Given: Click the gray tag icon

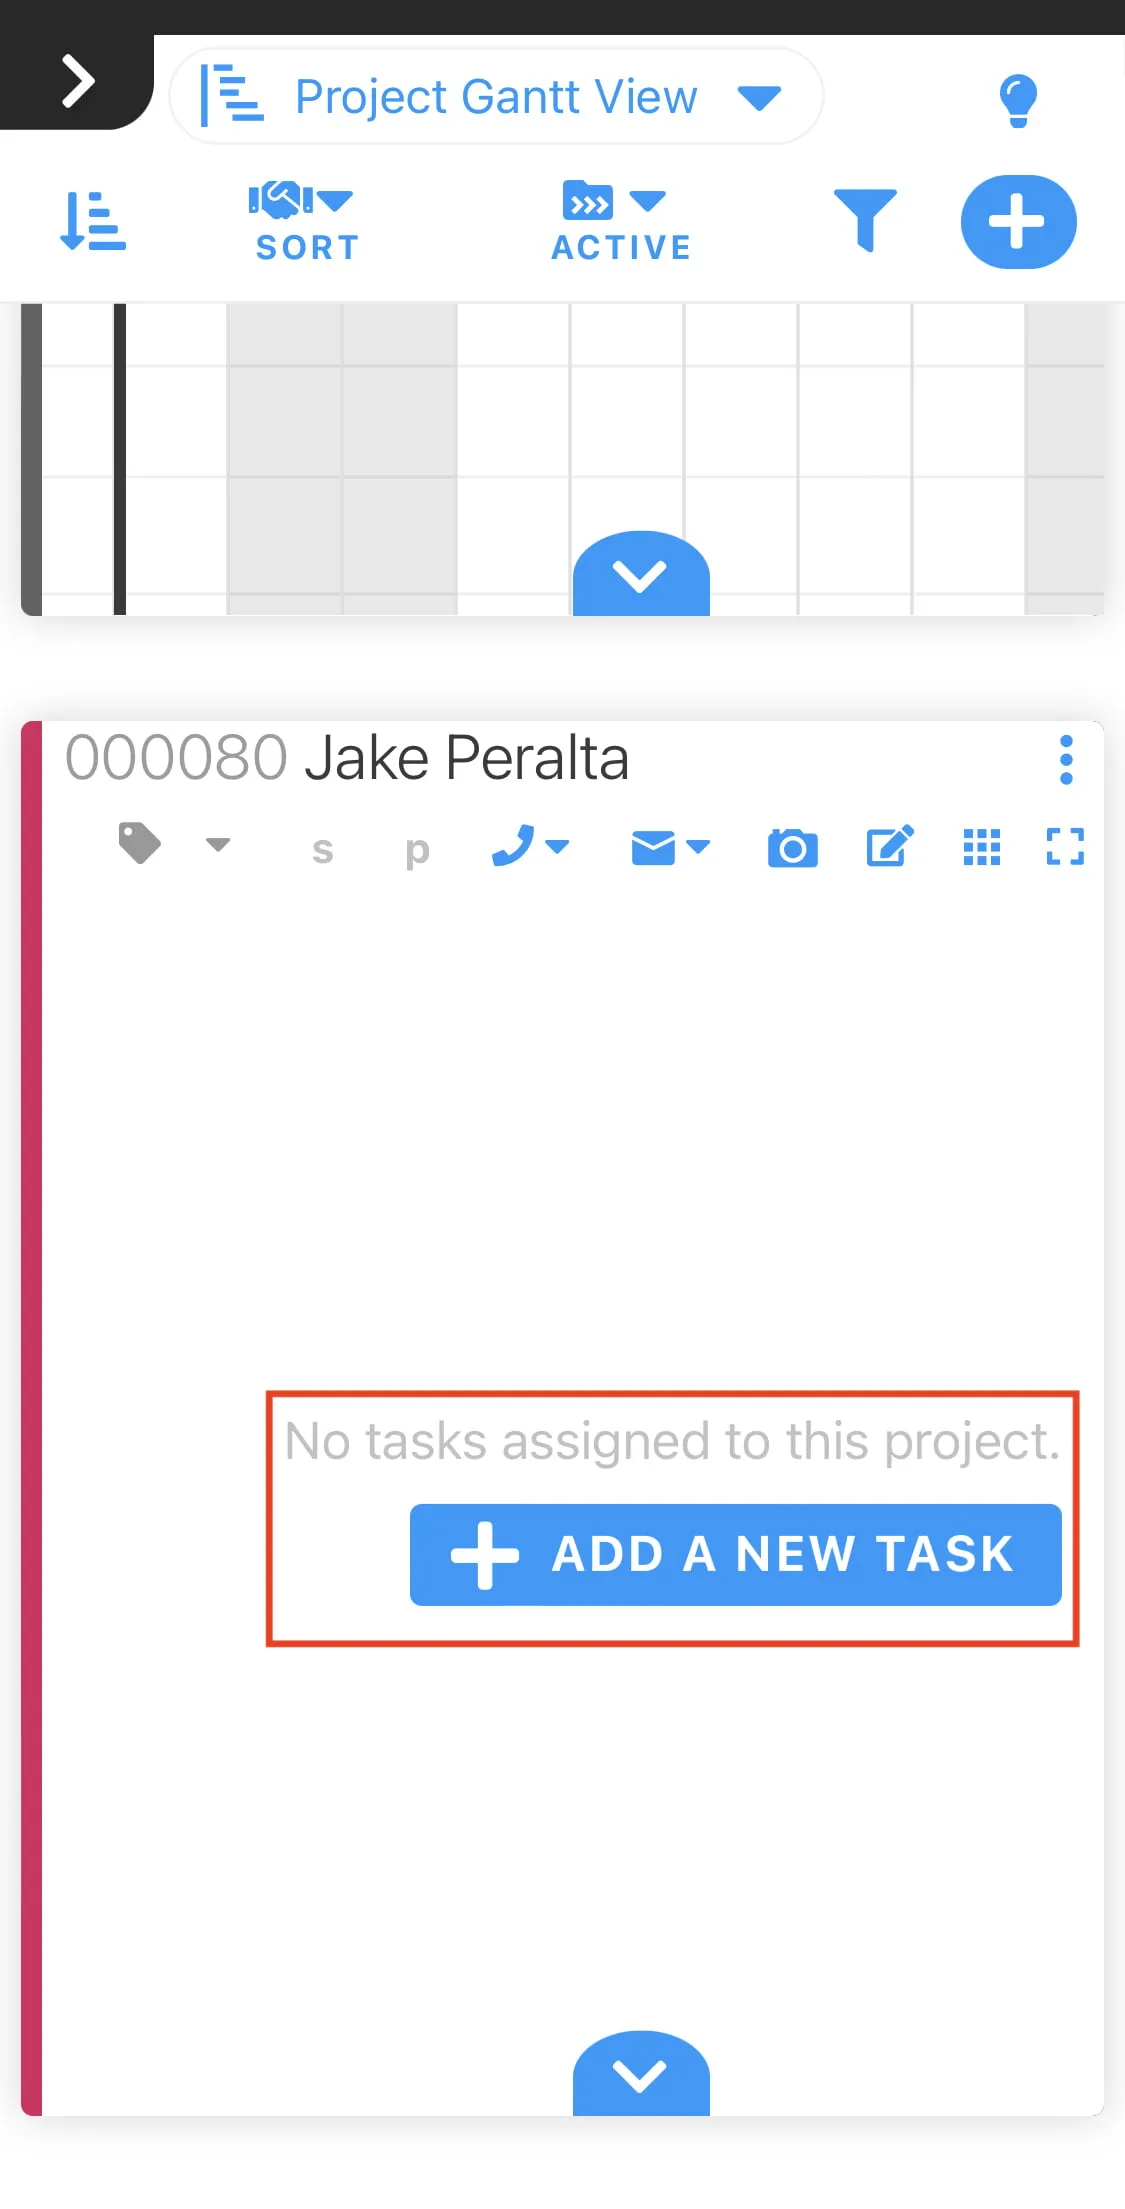Looking at the screenshot, I should pyautogui.click(x=140, y=843).
